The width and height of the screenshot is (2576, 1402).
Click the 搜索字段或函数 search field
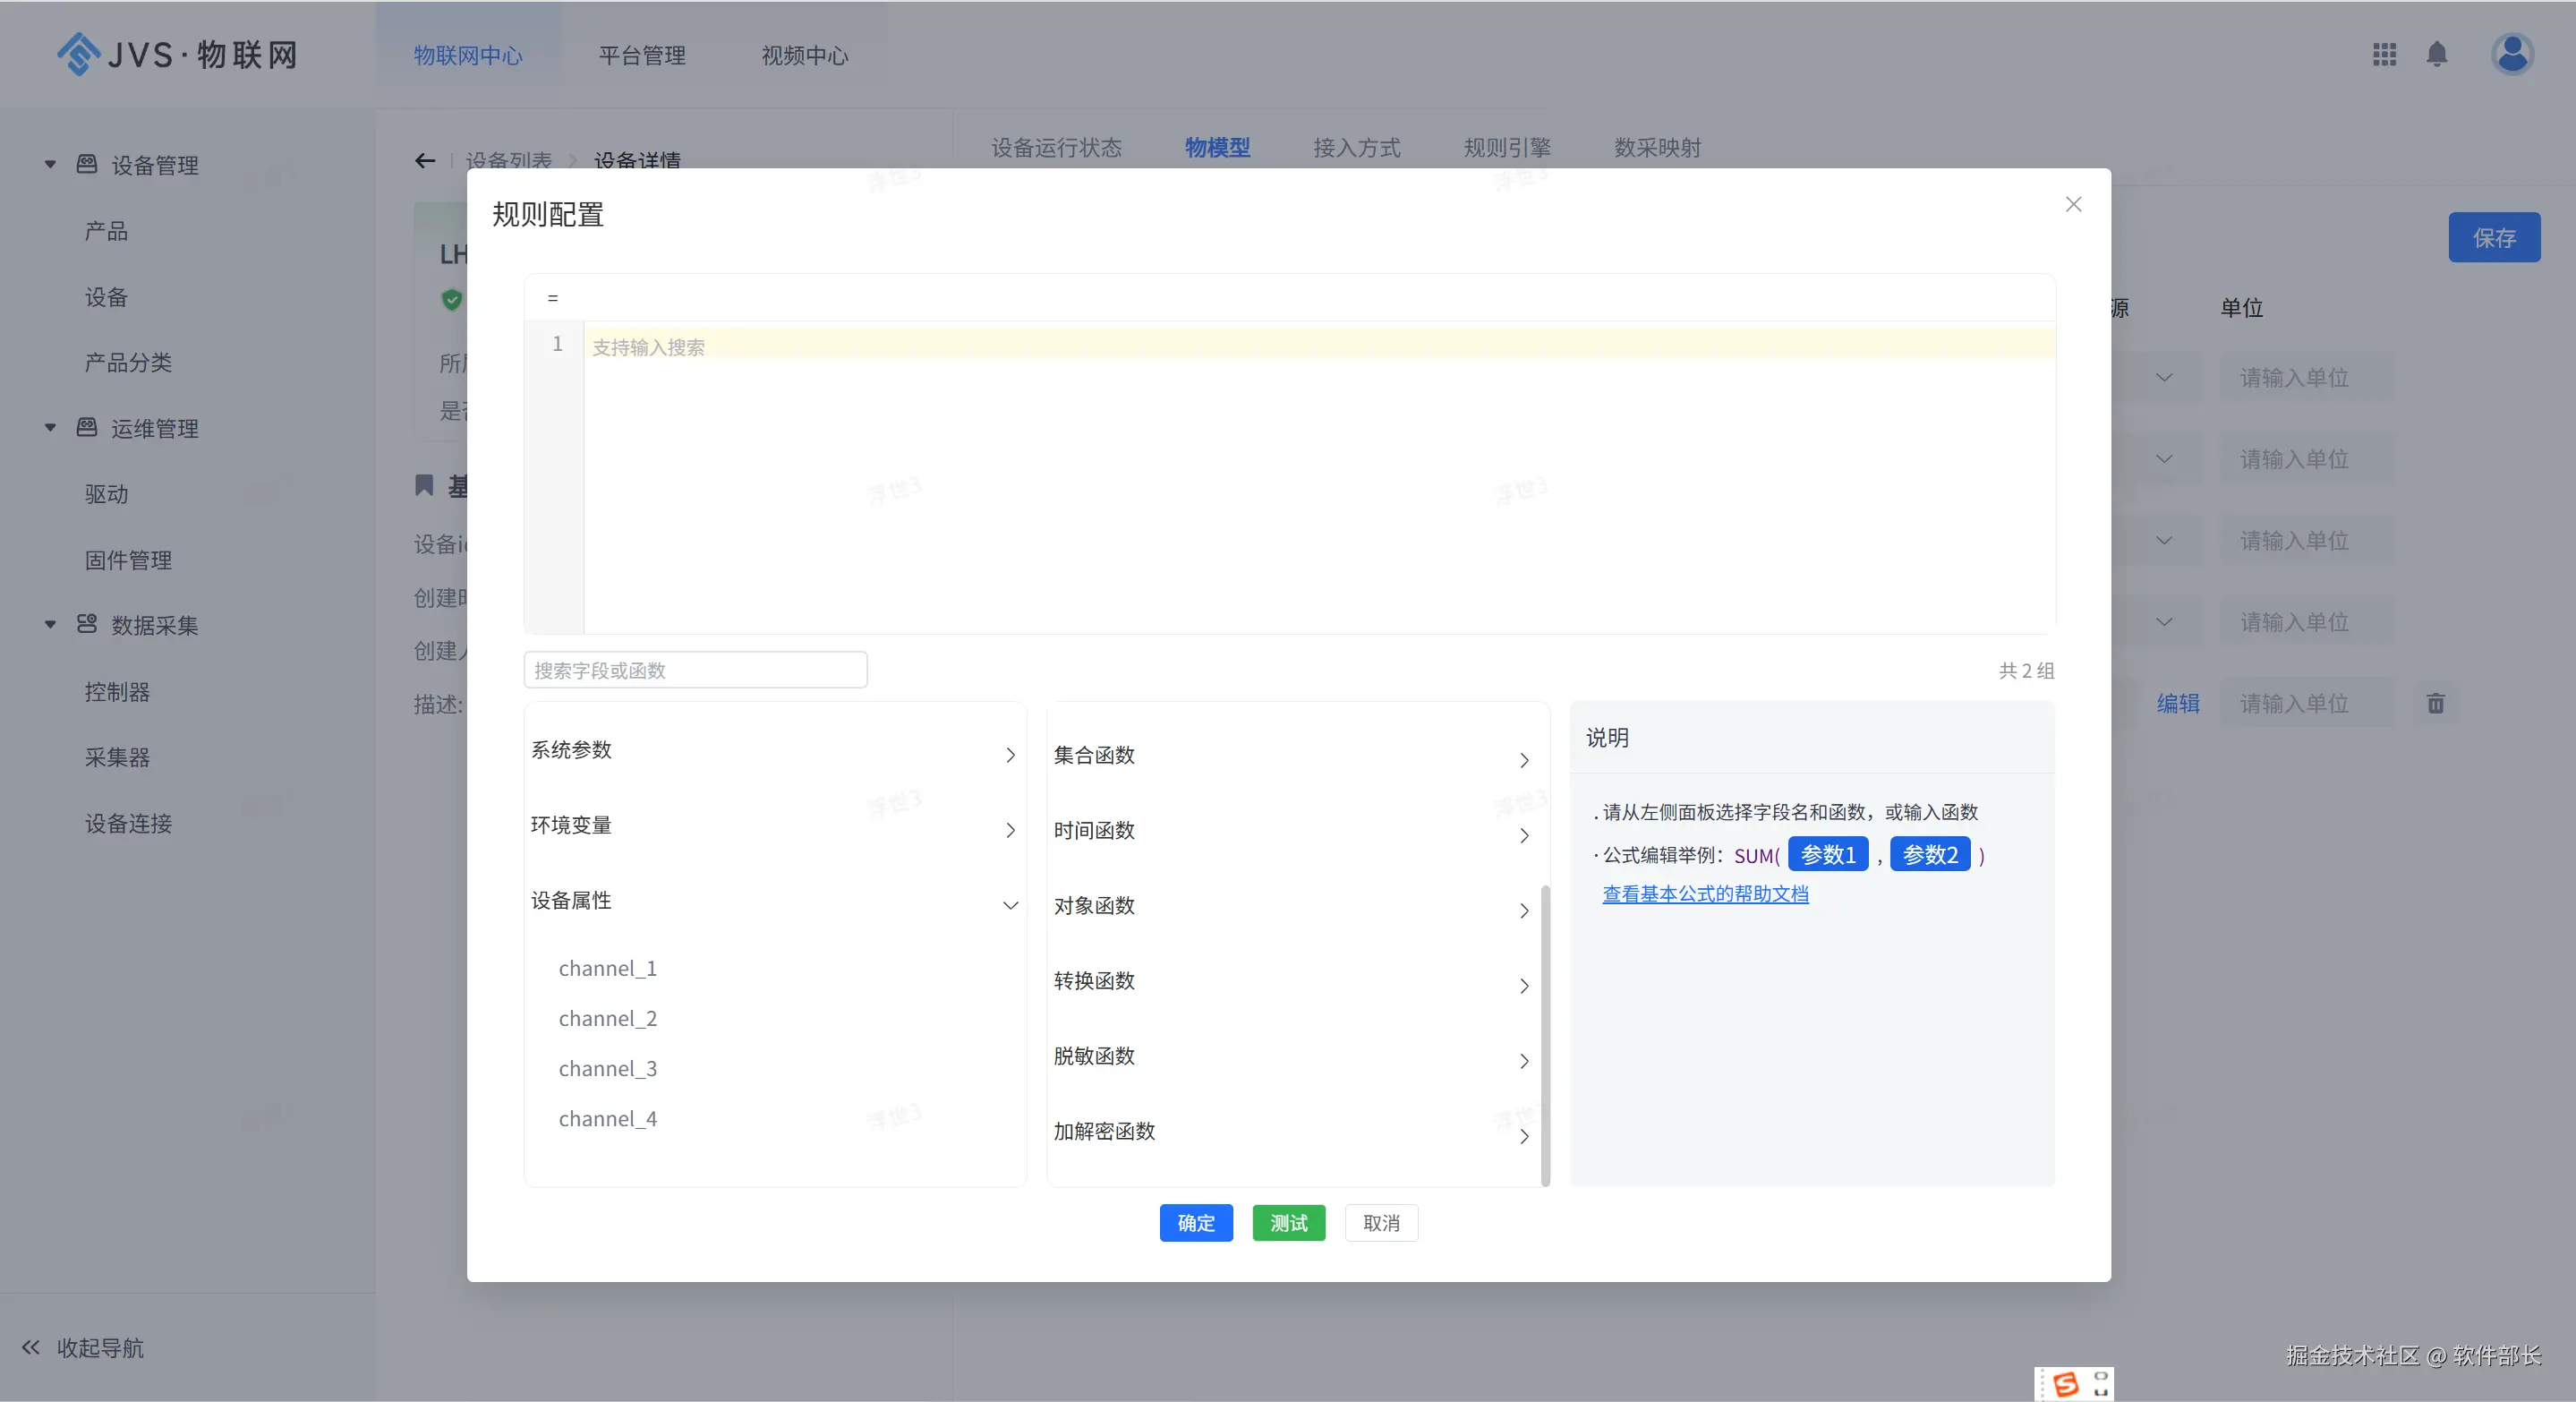pos(695,670)
